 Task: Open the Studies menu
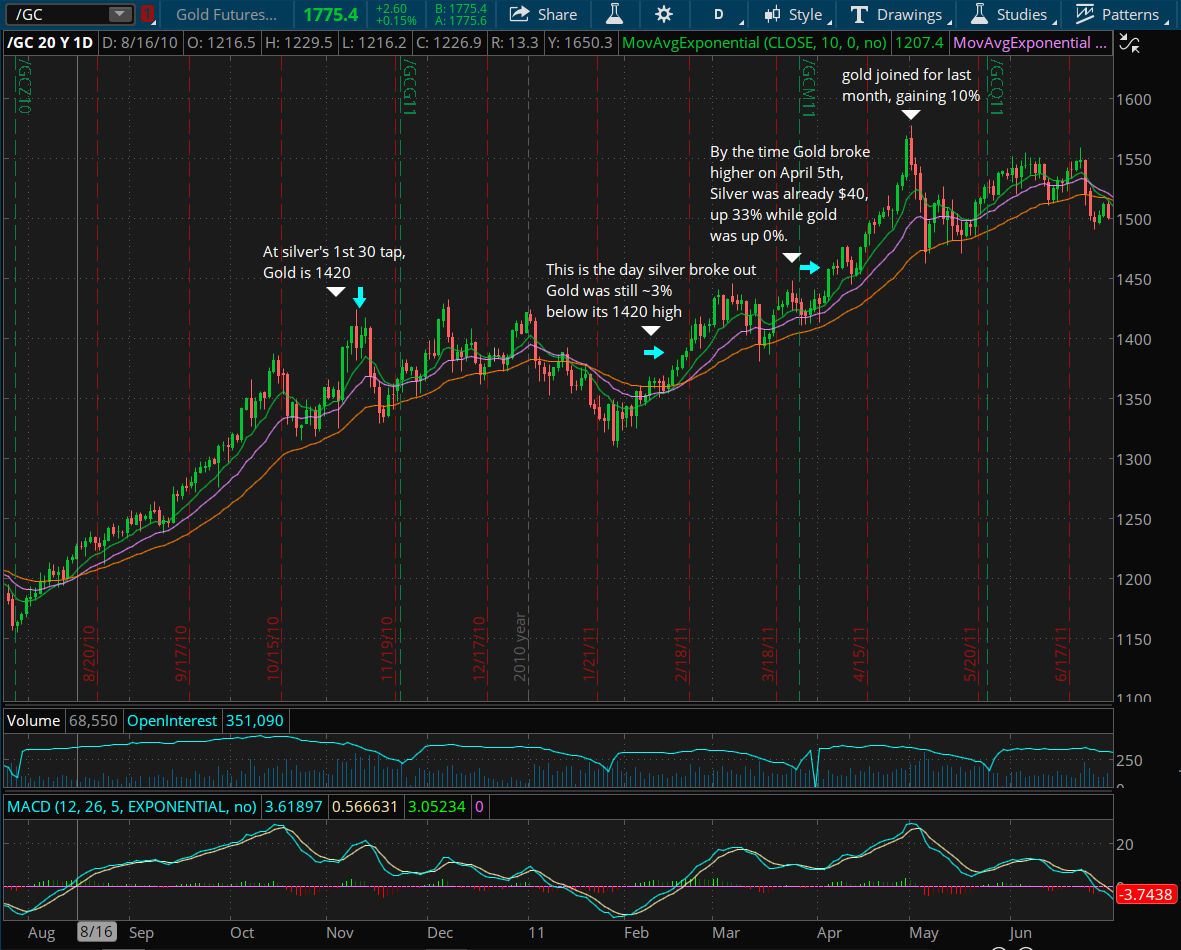[x=1012, y=14]
